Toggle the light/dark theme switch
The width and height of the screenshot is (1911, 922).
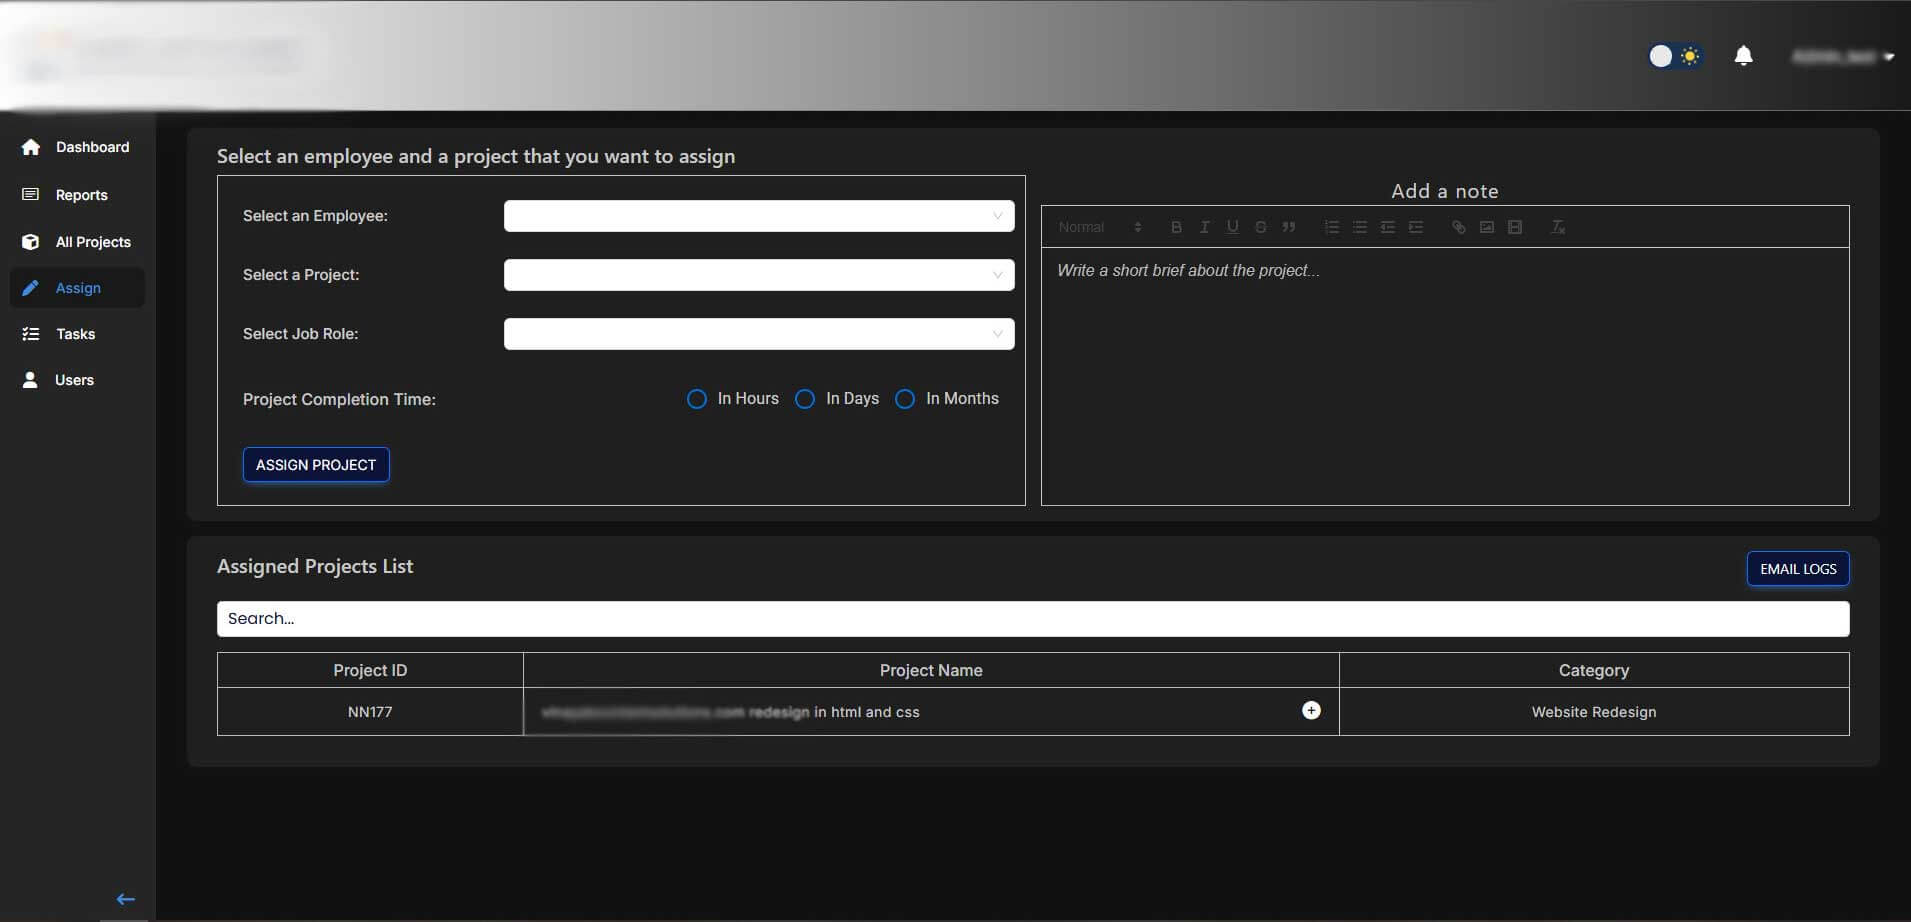(1674, 56)
